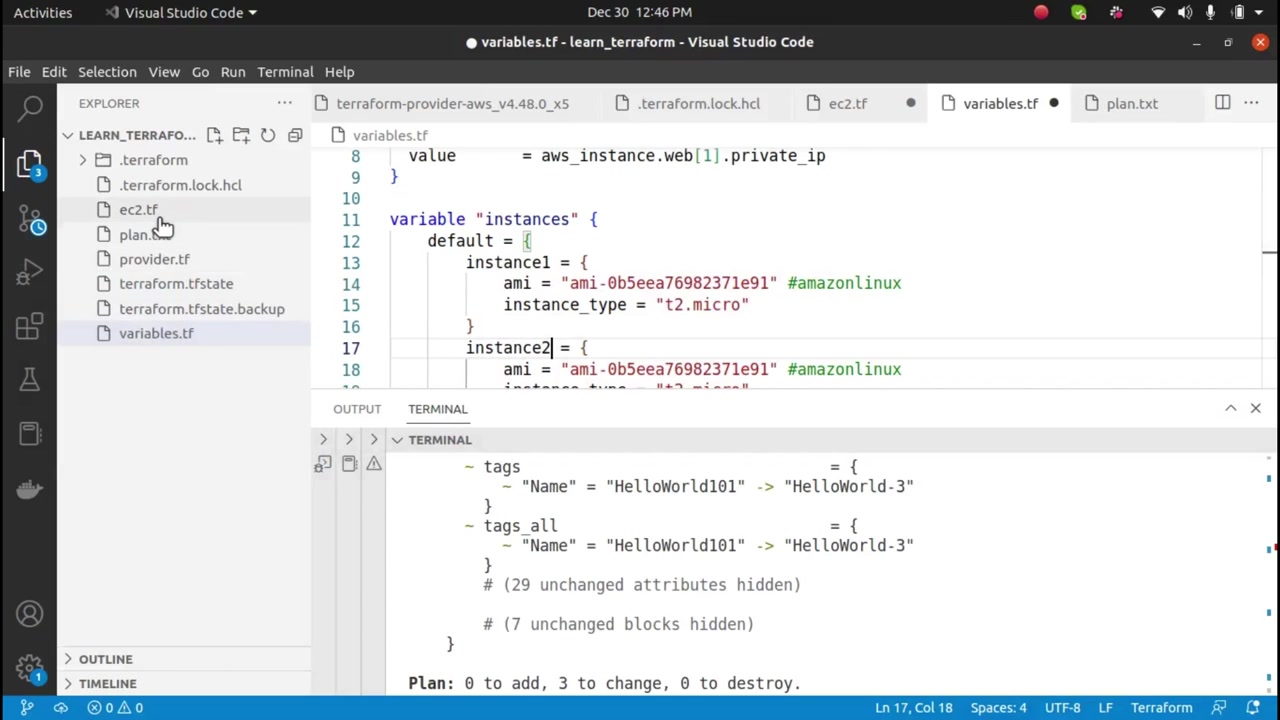Maximize the bottom panel size
1280x720 pixels.
[x=1231, y=408]
